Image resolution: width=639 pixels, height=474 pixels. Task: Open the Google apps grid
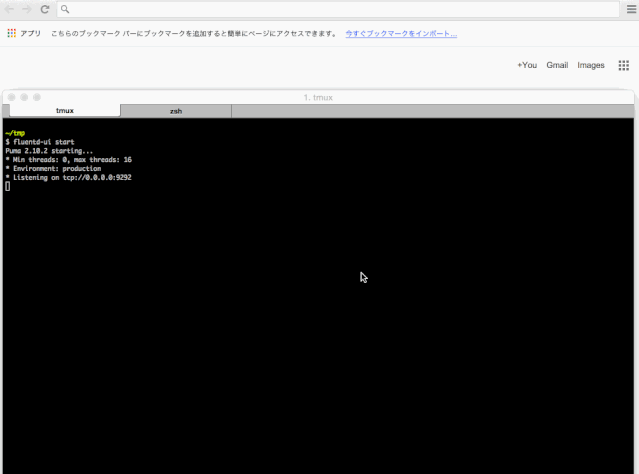[x=623, y=65]
